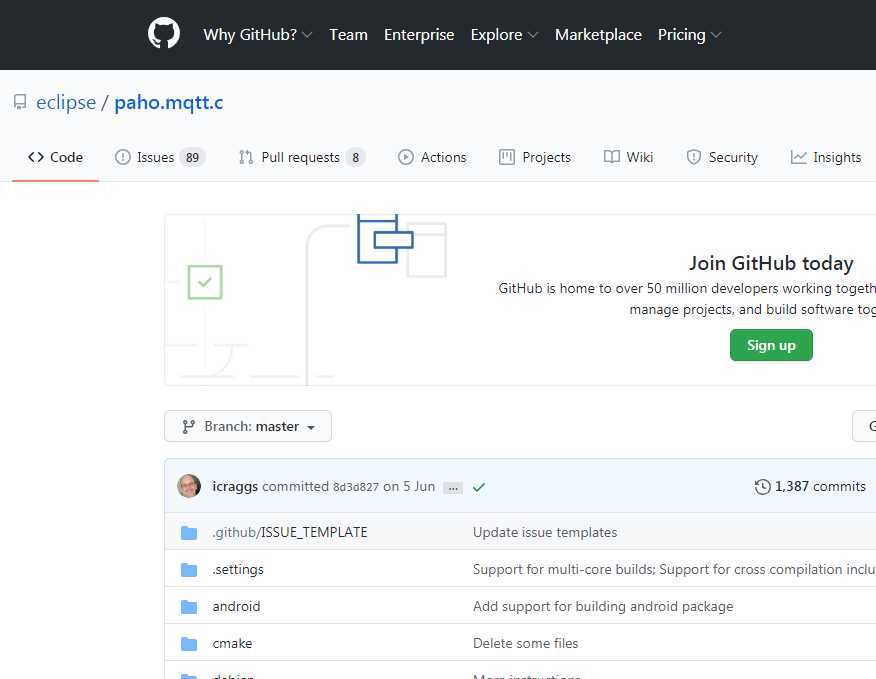Open 'Delete some files' commit message
876x679 pixels.
coord(525,643)
